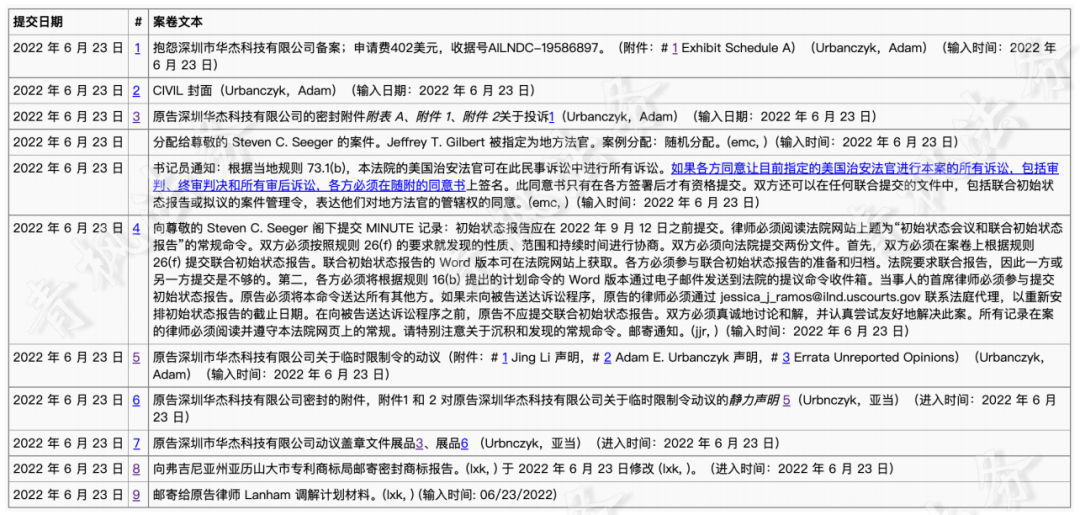1080x515 pixels.
Task: Click the date cell of the CIVIL 封面 row
Action: pyautogui.click(x=68, y=91)
